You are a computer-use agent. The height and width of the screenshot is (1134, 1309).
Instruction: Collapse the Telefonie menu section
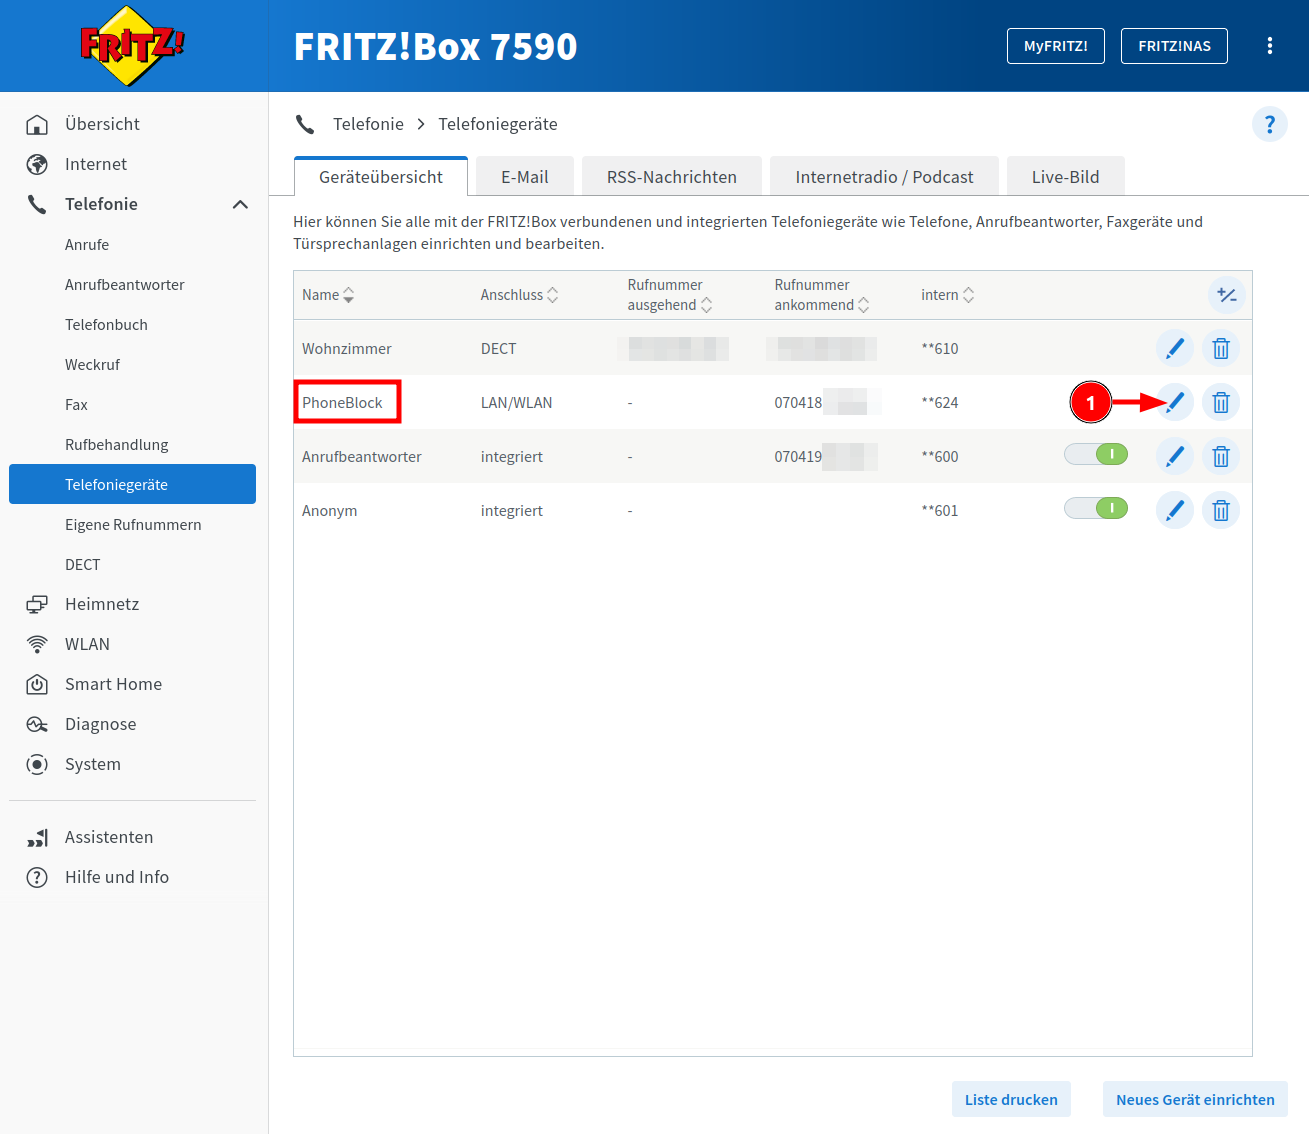click(x=240, y=204)
